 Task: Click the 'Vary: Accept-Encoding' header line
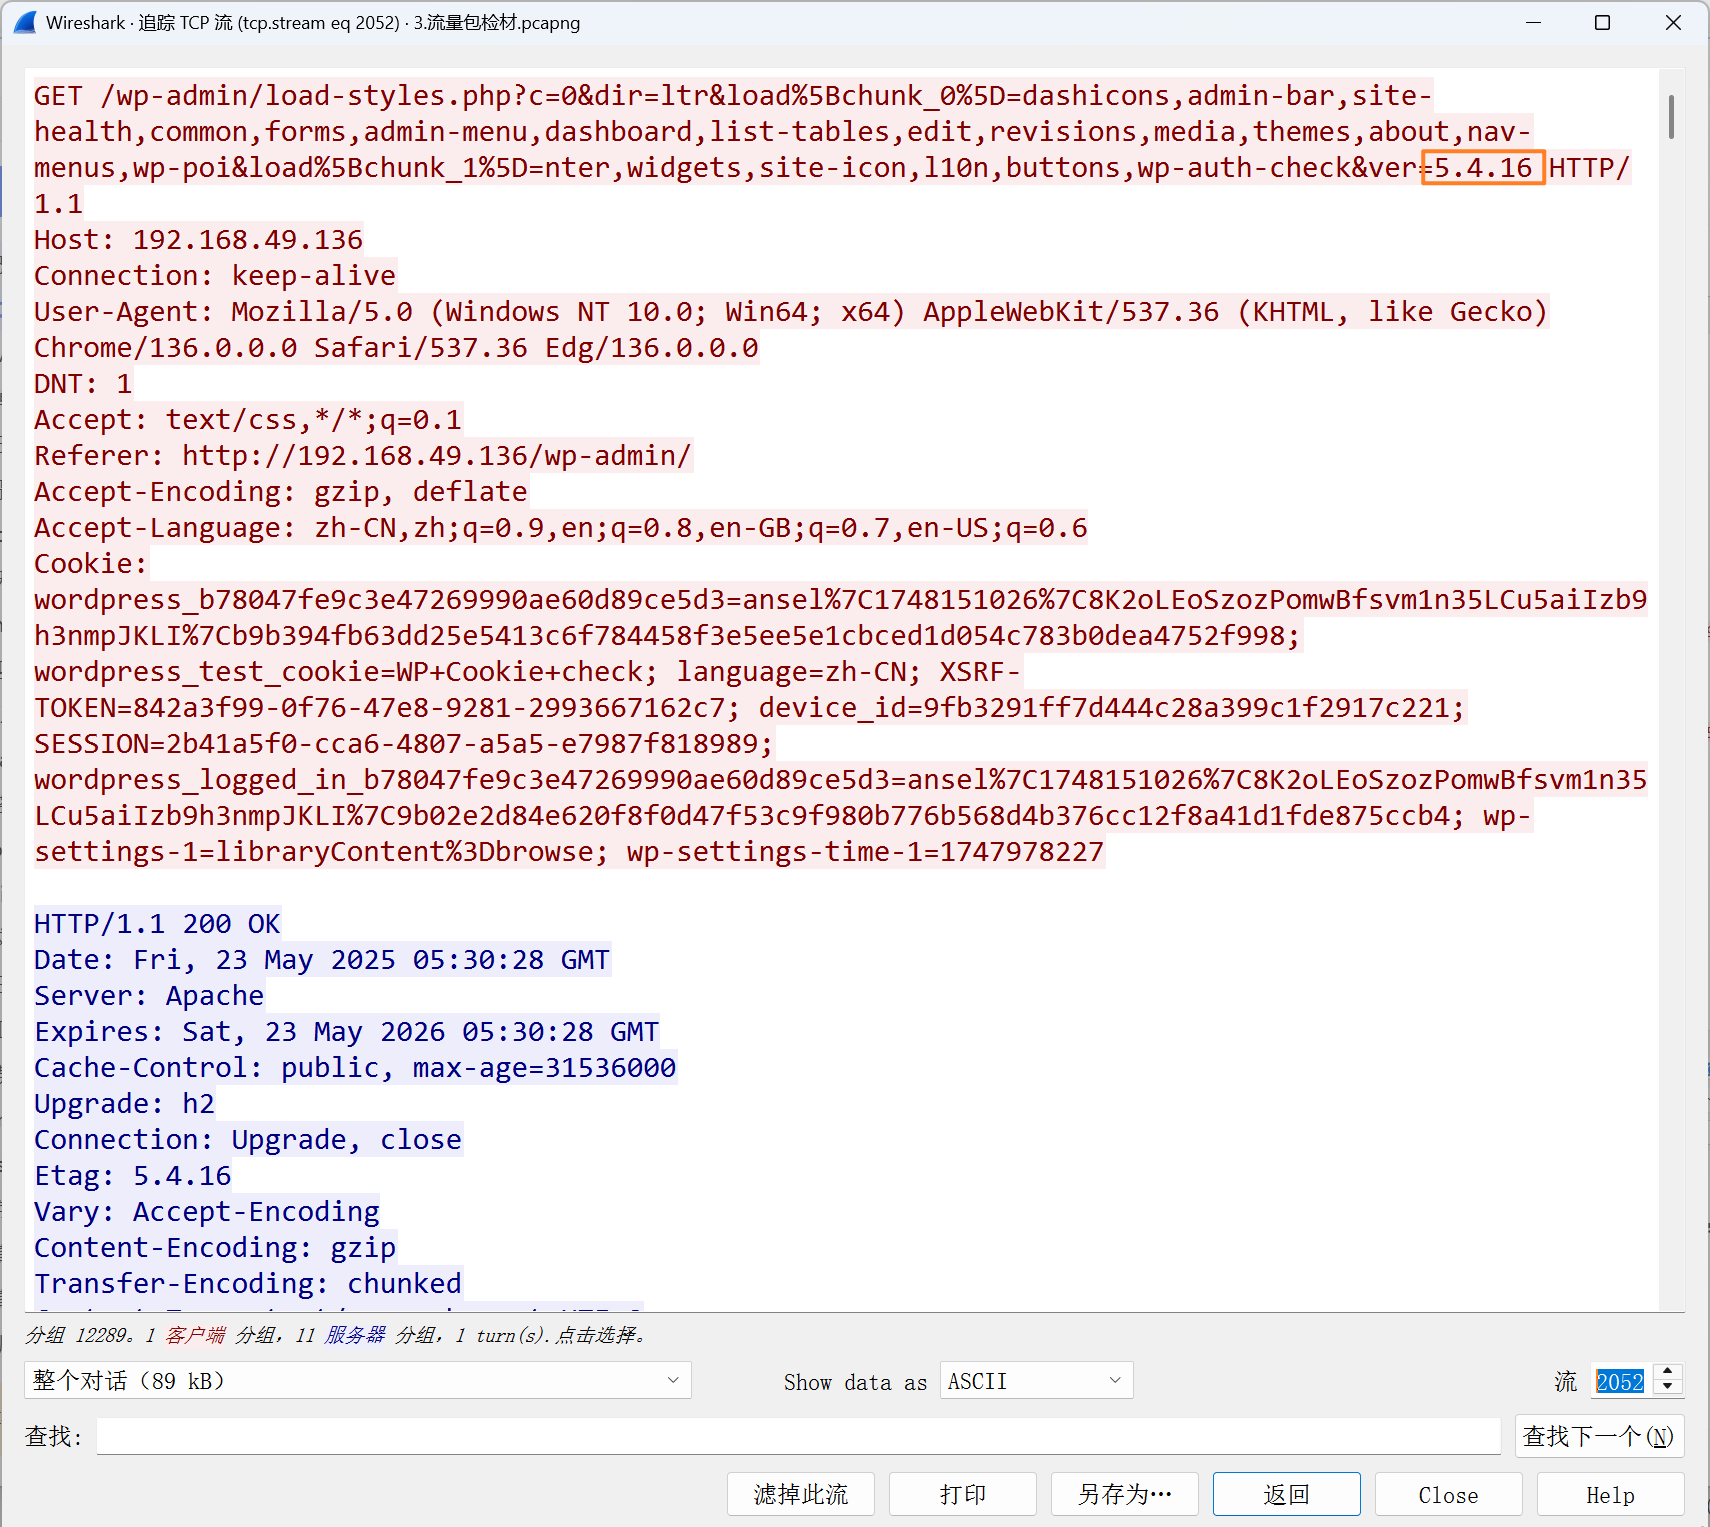207,1212
